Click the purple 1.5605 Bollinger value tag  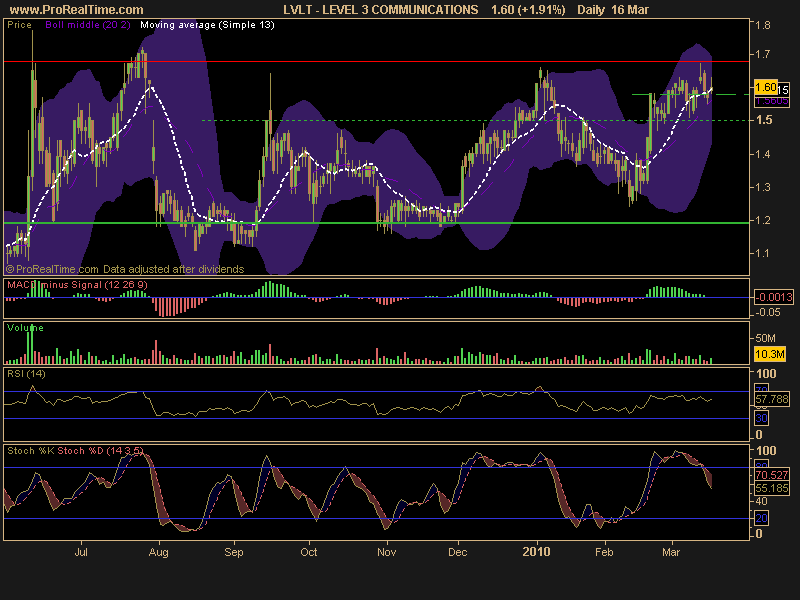(x=772, y=101)
